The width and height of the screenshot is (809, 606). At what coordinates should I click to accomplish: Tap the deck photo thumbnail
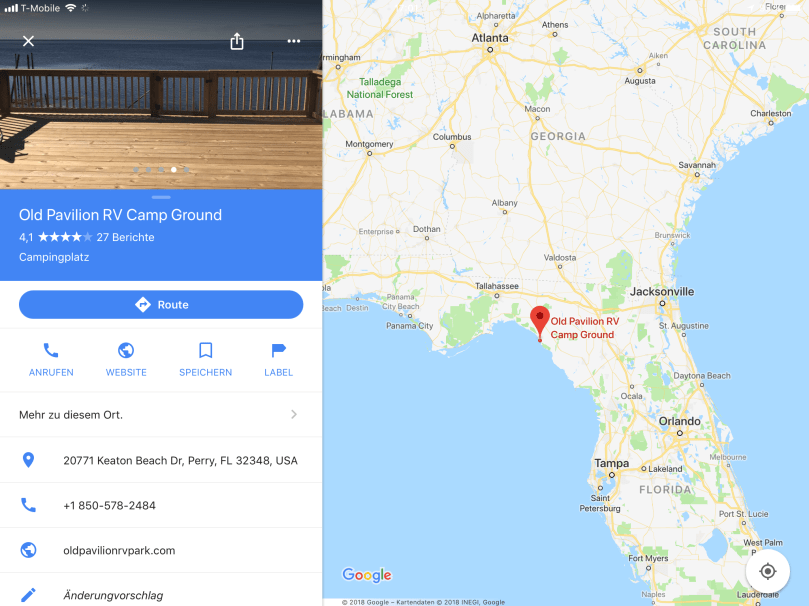pyautogui.click(x=161, y=94)
